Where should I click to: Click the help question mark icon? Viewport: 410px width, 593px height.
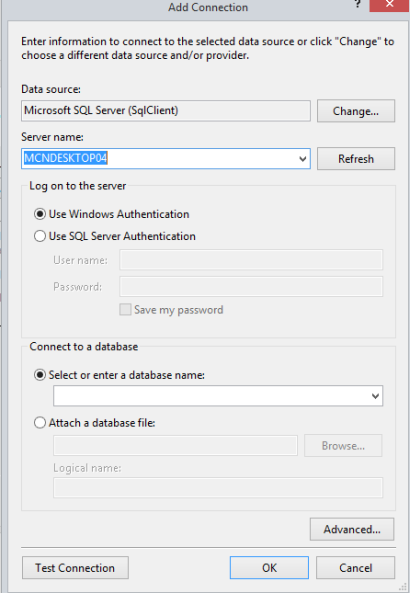357,4
